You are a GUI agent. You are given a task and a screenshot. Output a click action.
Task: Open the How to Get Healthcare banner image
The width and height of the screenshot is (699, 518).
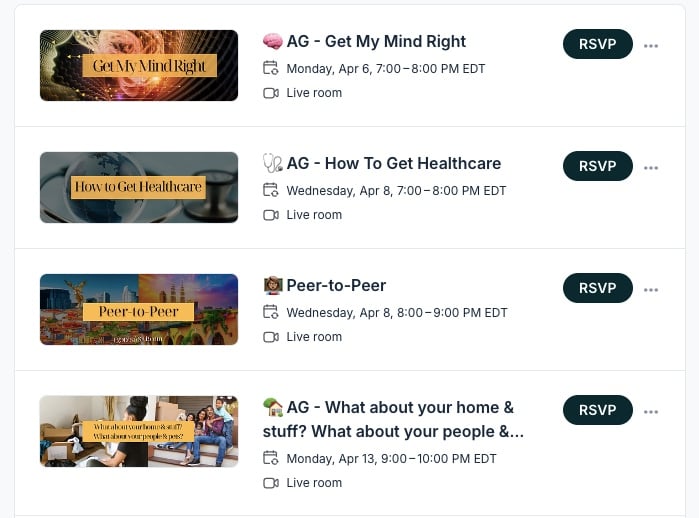139,188
